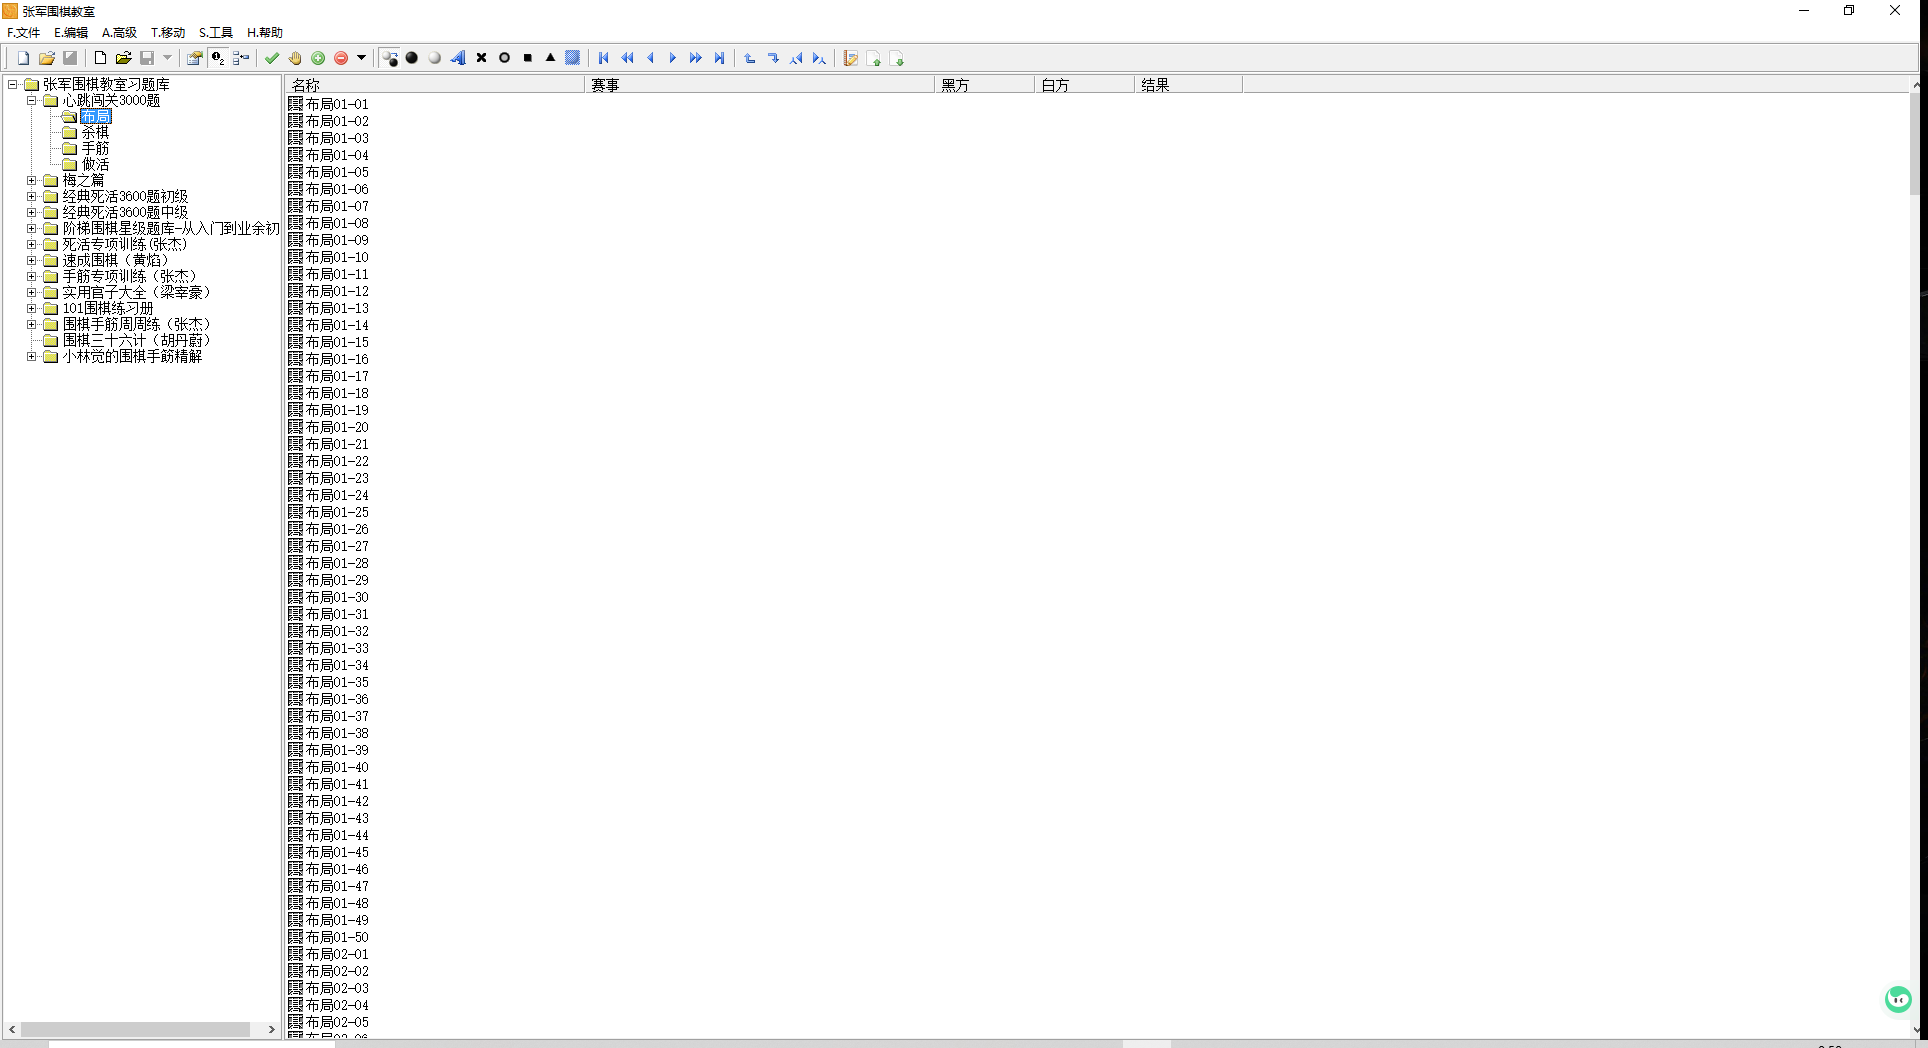
Task: Open the S.工具 menu
Action: (x=216, y=33)
